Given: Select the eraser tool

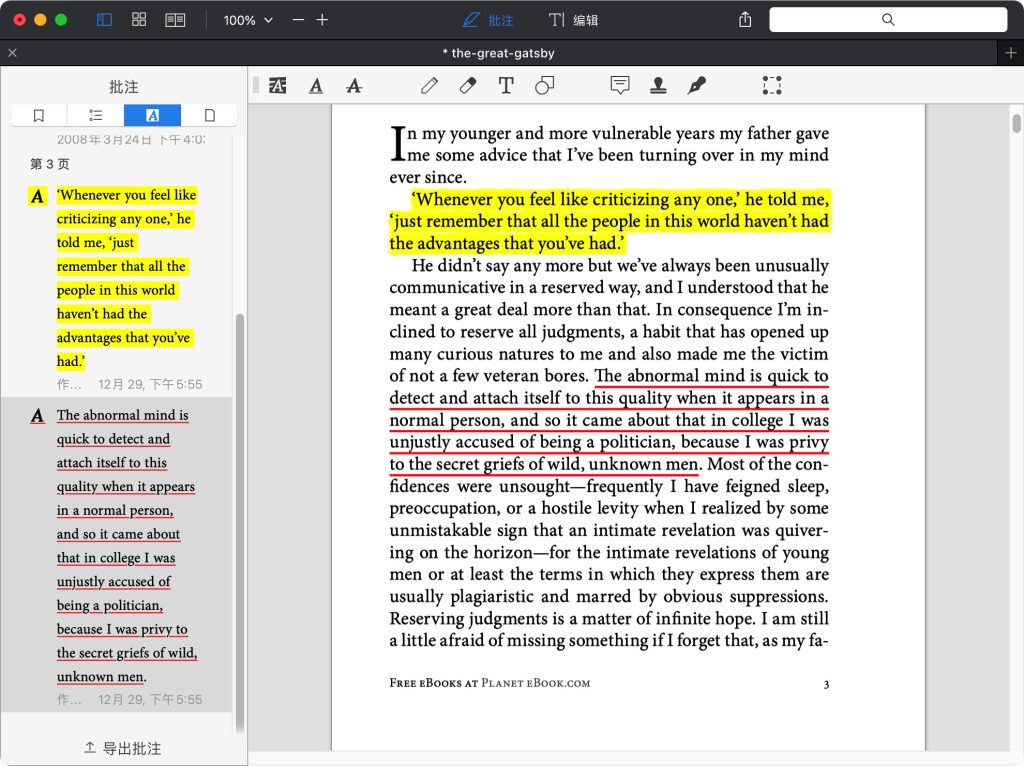Looking at the screenshot, I should pos(468,86).
